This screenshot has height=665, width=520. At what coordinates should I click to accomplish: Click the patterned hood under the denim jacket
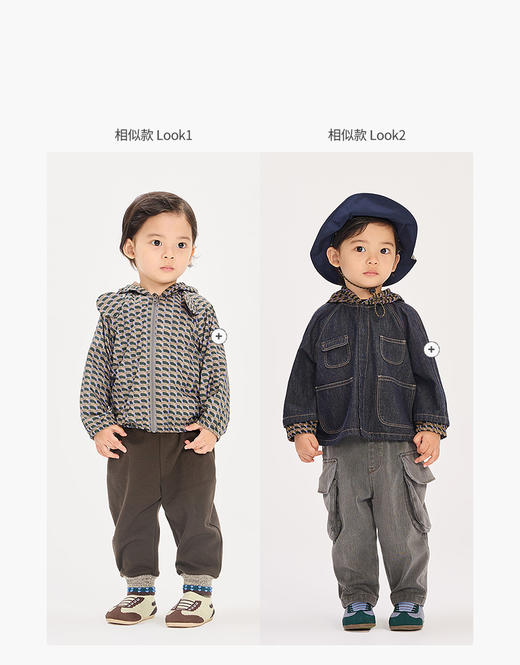pyautogui.click(x=365, y=296)
